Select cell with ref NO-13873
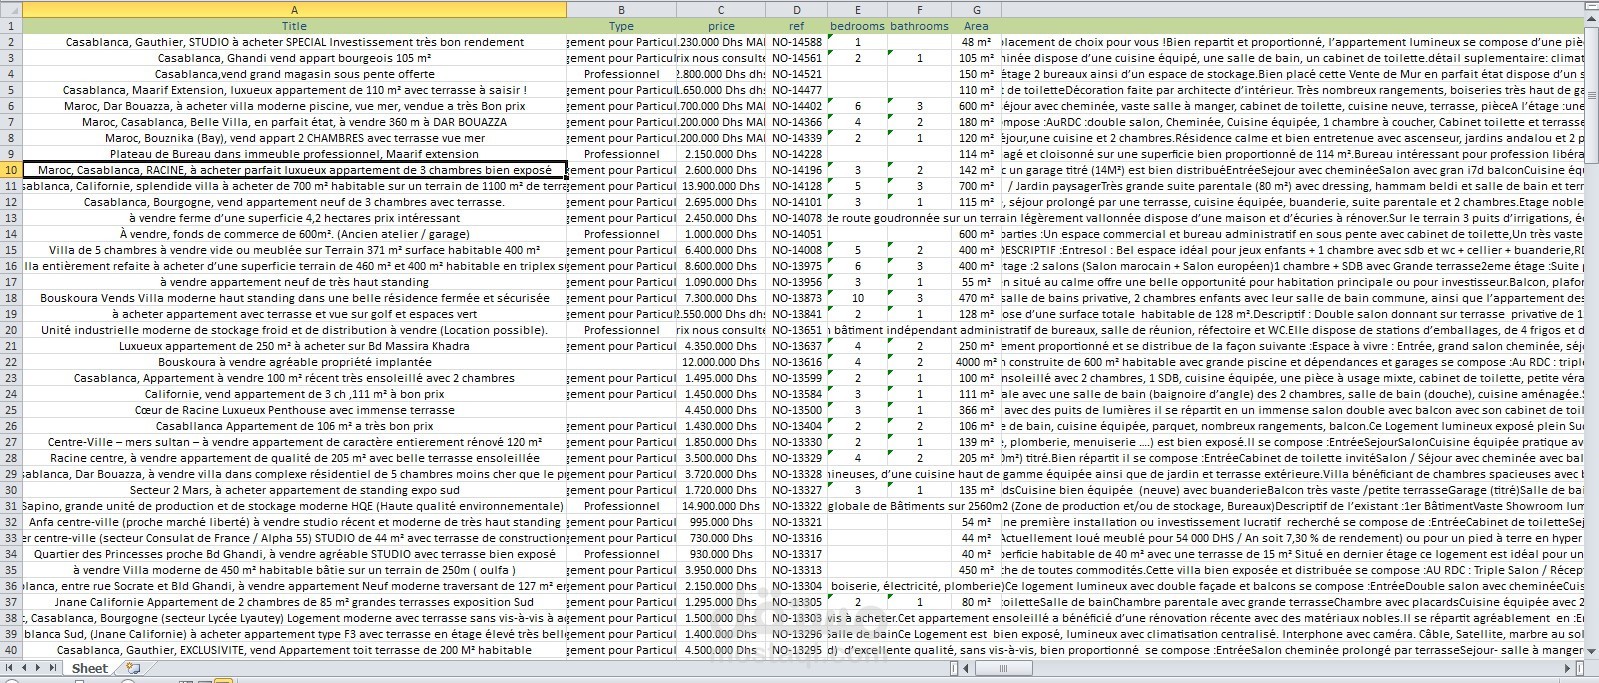The height and width of the screenshot is (683, 1599). [796, 298]
